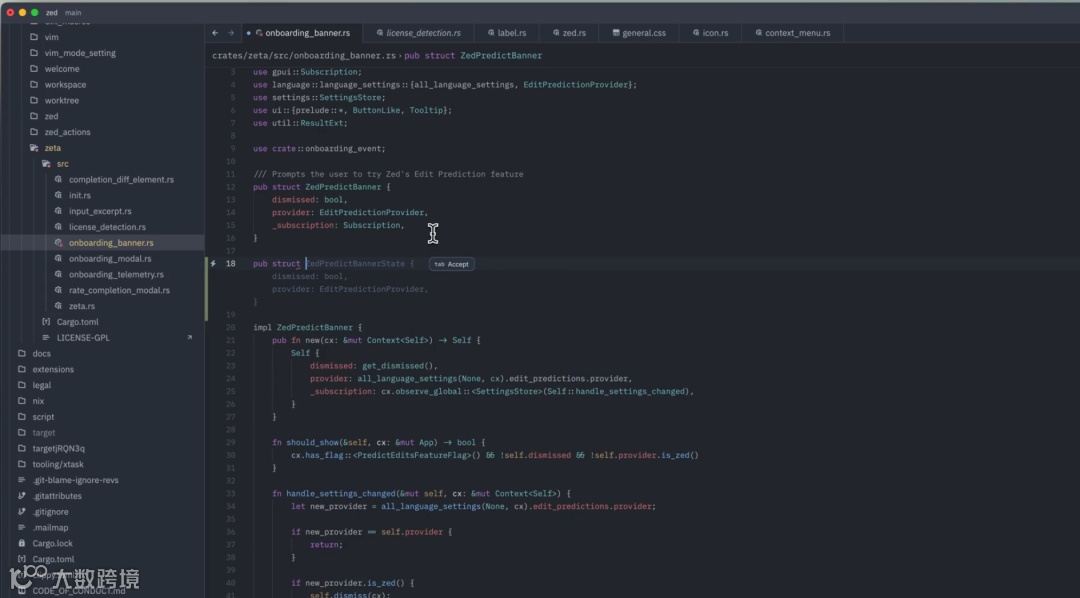Open the icon.rs tab

point(709,33)
